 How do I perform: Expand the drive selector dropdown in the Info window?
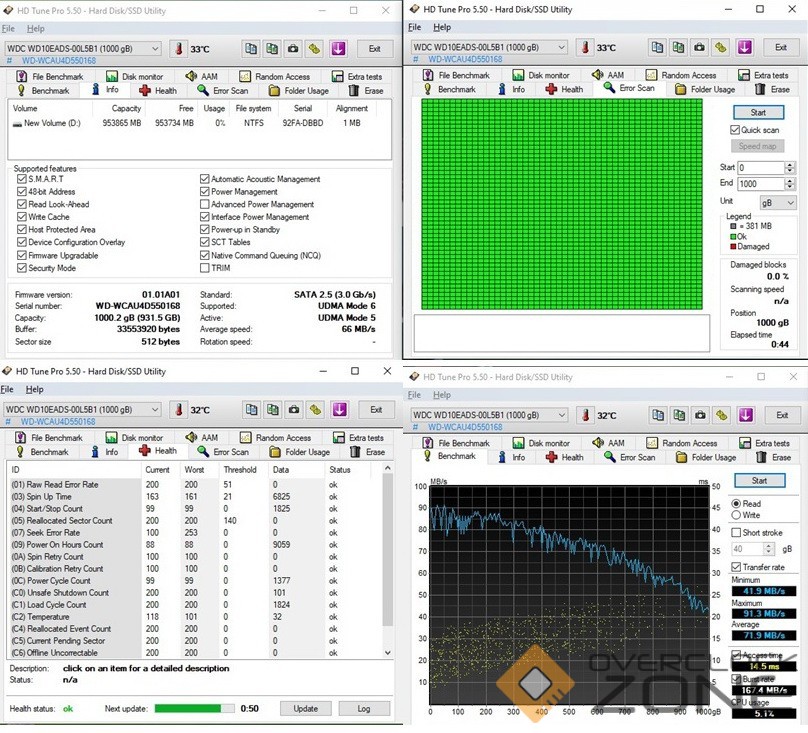(x=154, y=48)
